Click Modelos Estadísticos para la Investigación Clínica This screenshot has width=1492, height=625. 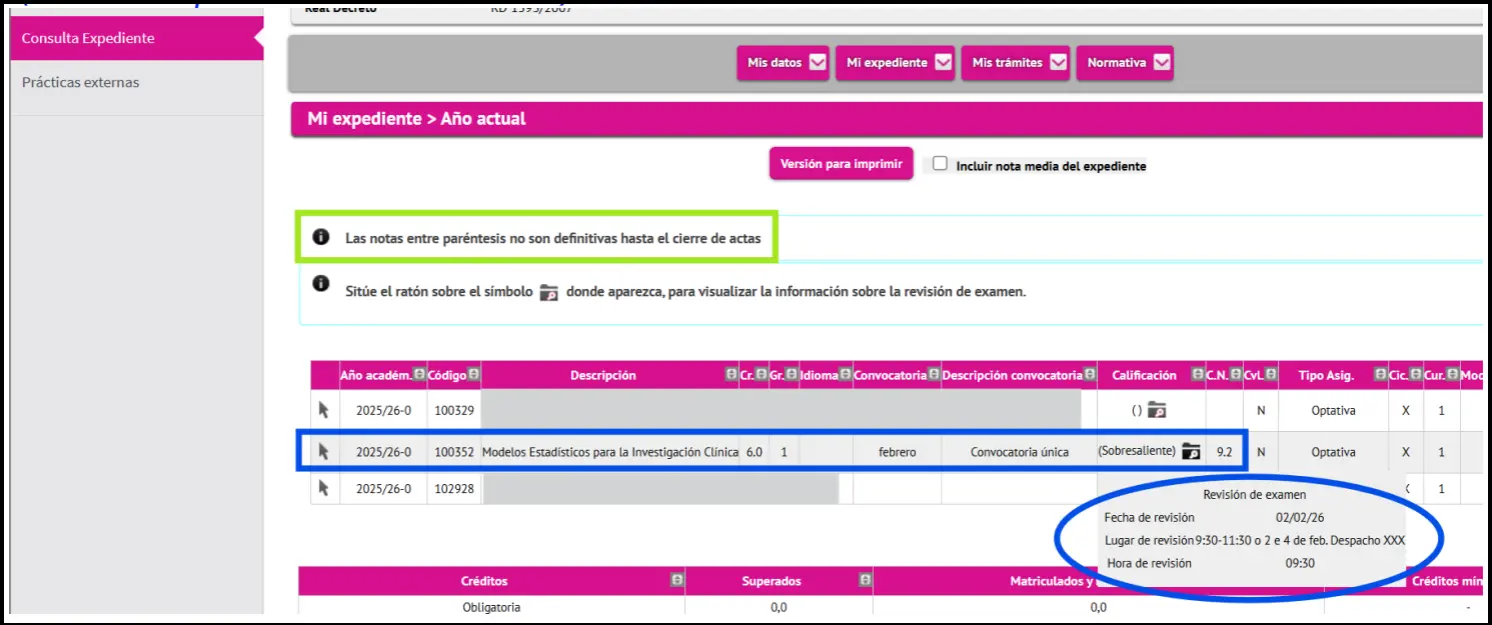pos(609,452)
